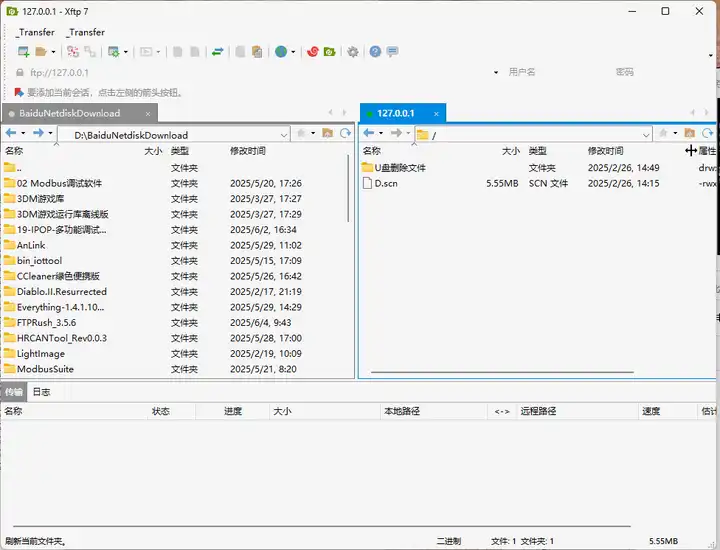Go back in the remote 127.0.0.1 pane

[369, 133]
